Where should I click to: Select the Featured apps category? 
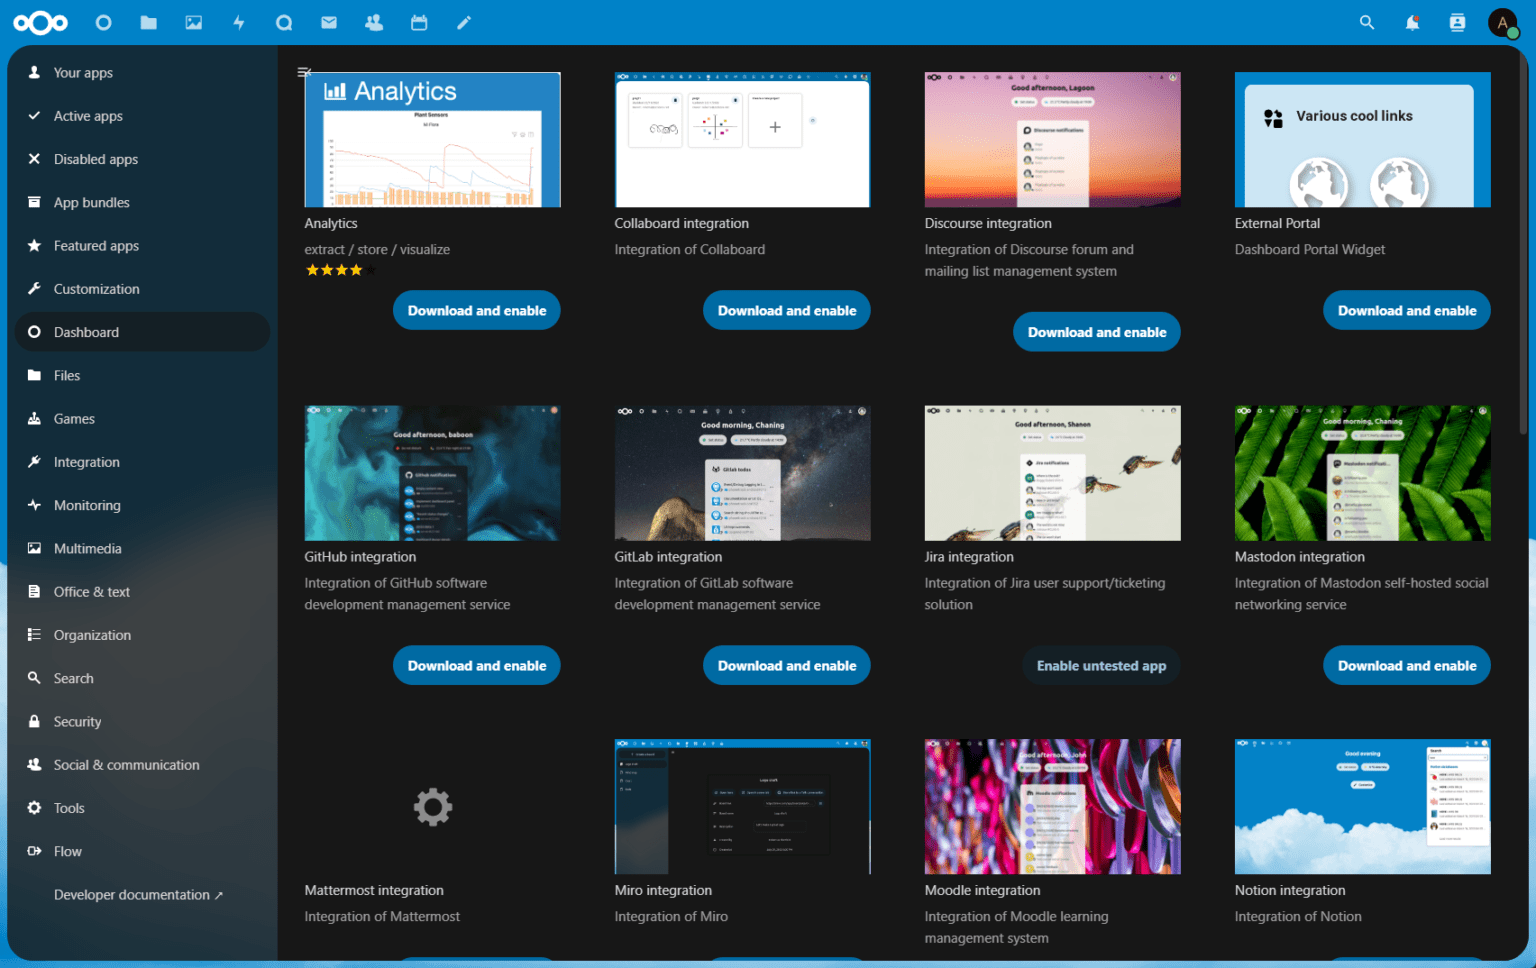click(x=96, y=246)
